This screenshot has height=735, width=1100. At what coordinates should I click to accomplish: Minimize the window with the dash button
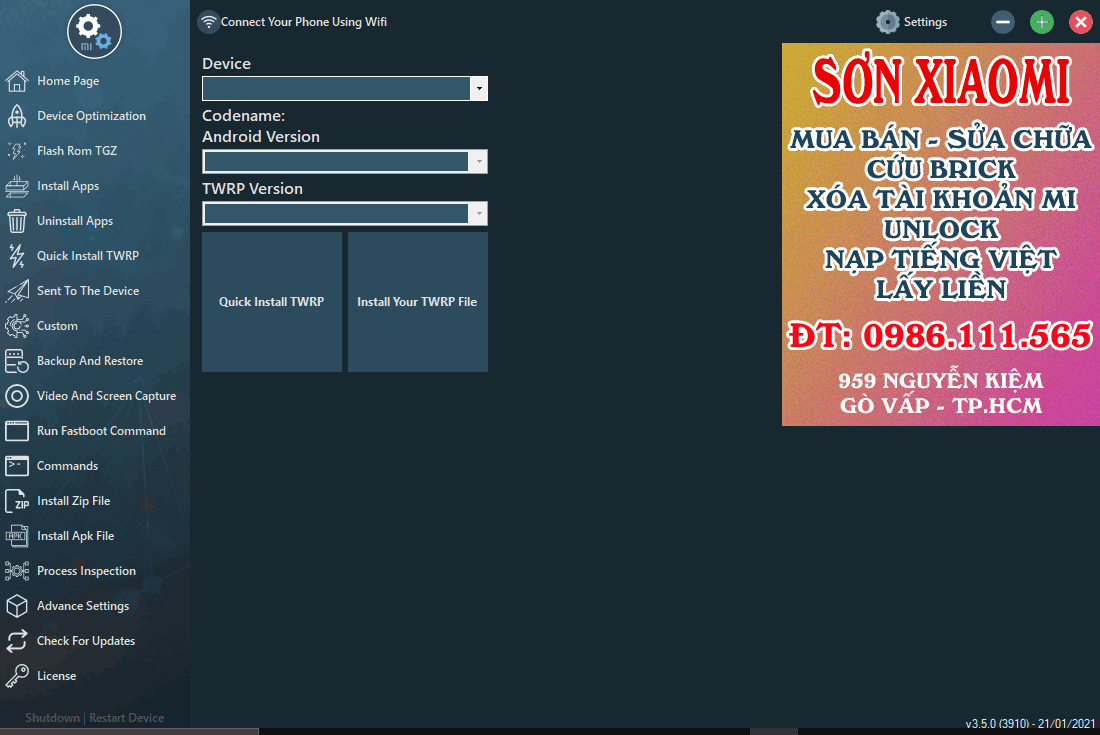[1003, 22]
